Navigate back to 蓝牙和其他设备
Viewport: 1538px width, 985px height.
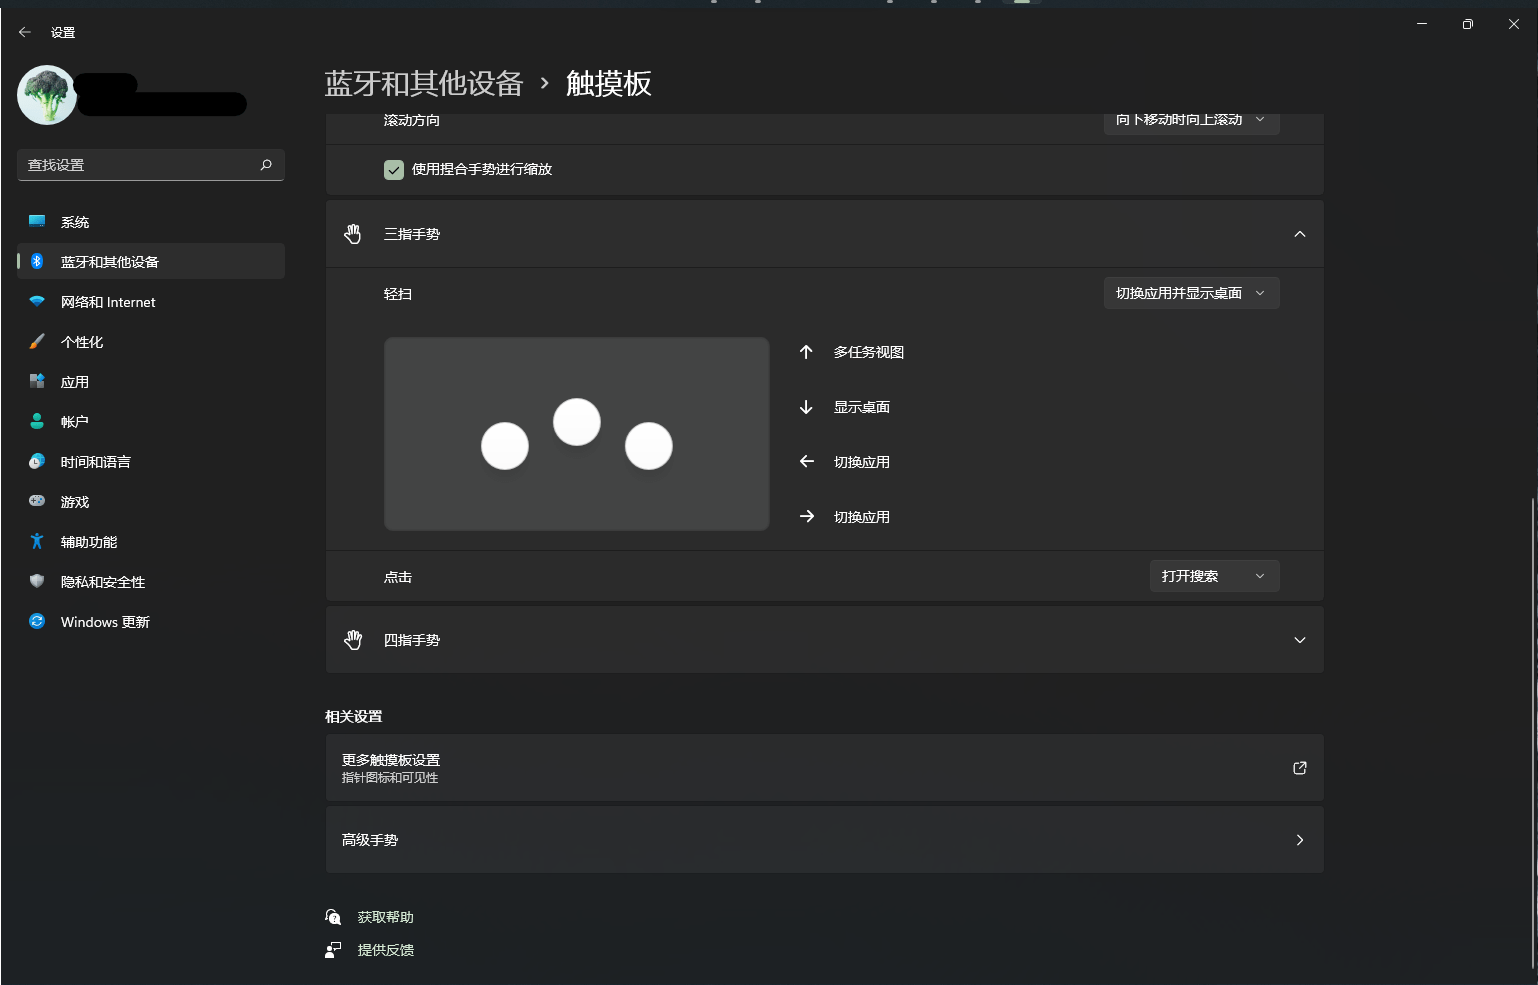pyautogui.click(x=423, y=84)
